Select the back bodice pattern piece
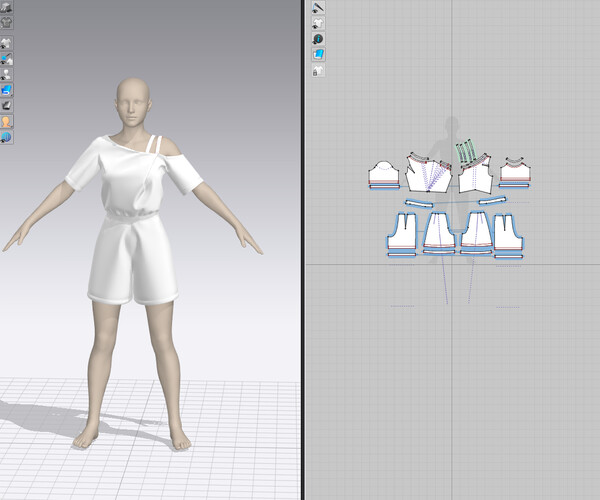The height and width of the screenshot is (500, 600). 476,177
